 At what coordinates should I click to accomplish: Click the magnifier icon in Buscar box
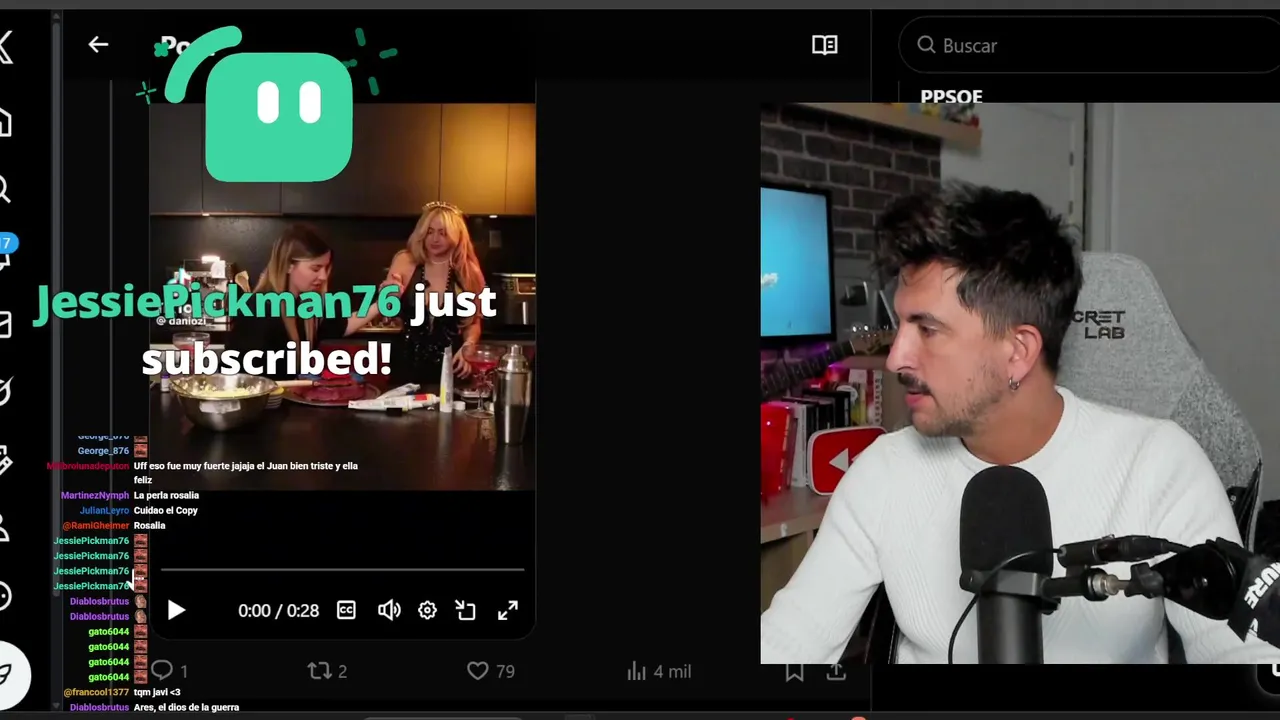point(926,45)
